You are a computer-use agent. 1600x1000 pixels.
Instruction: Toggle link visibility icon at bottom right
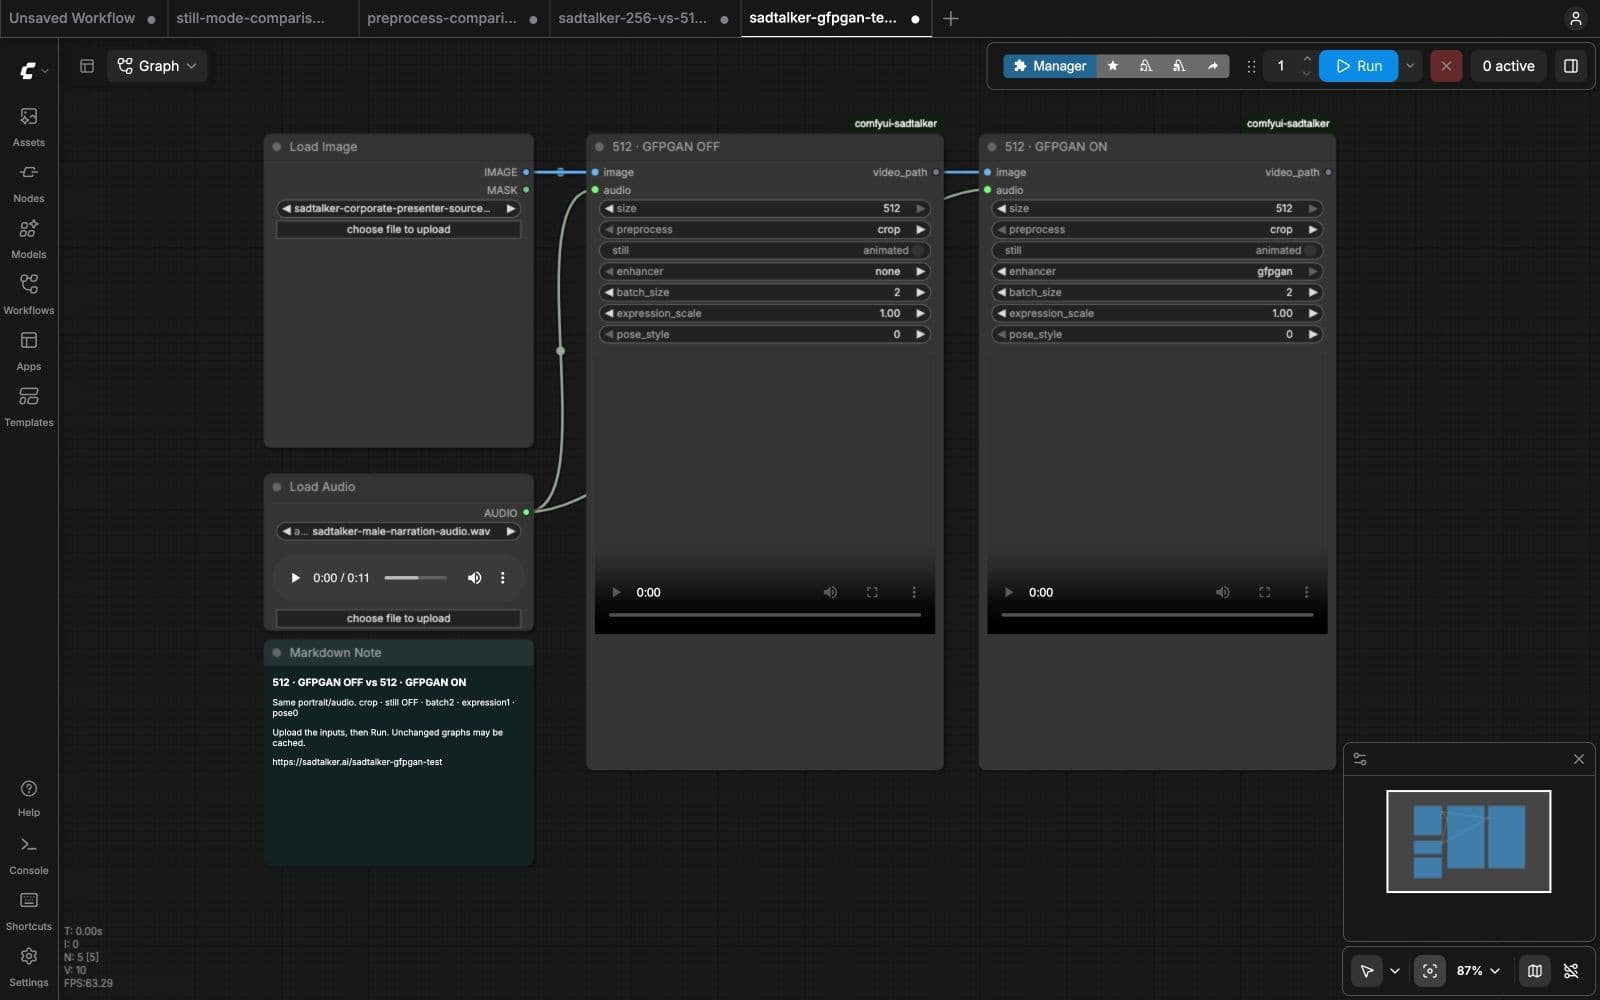[1570, 970]
